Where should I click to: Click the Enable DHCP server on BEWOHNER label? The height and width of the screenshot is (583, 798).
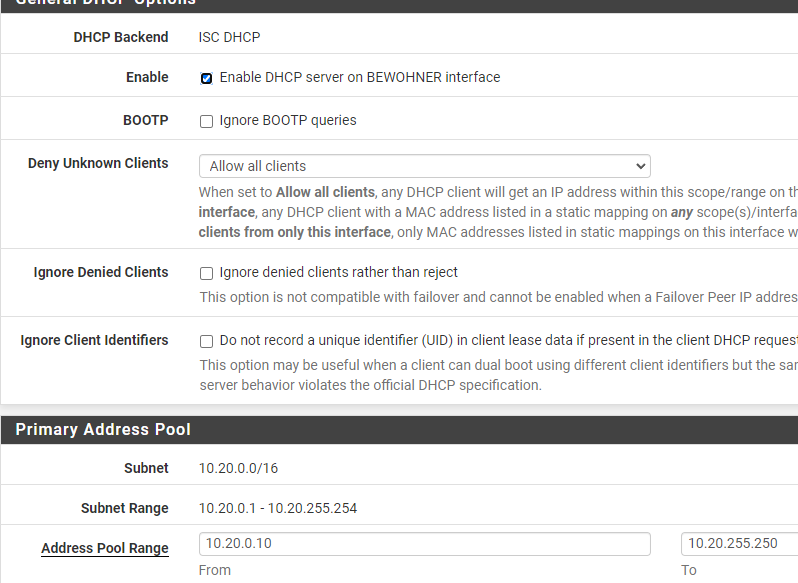[x=360, y=77]
